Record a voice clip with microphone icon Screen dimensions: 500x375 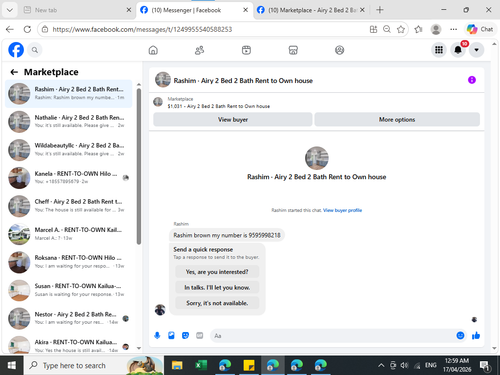point(157,335)
